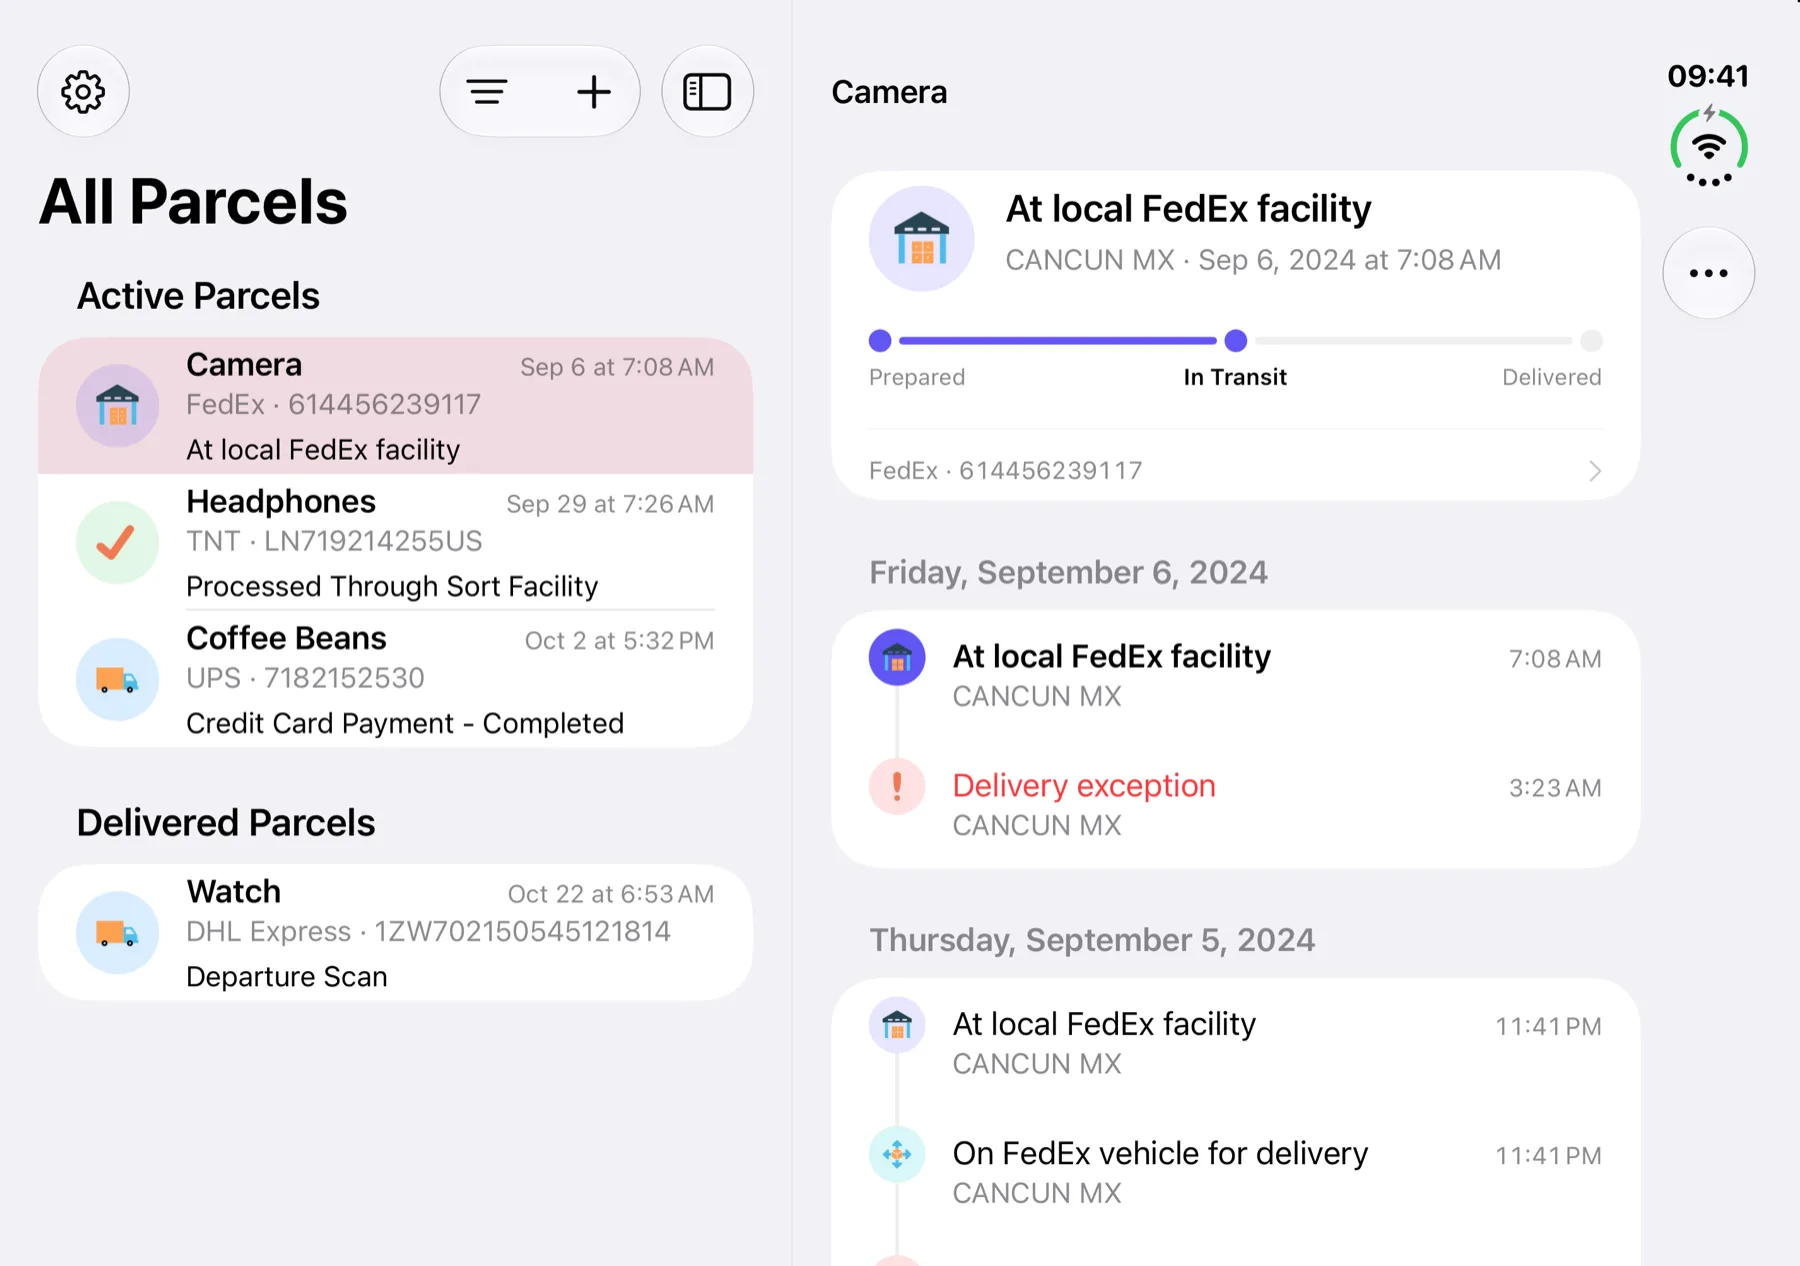Click the 'Oct 22 at 6:53 AM' timestamp
The image size is (1800, 1266).
pyautogui.click(x=611, y=894)
